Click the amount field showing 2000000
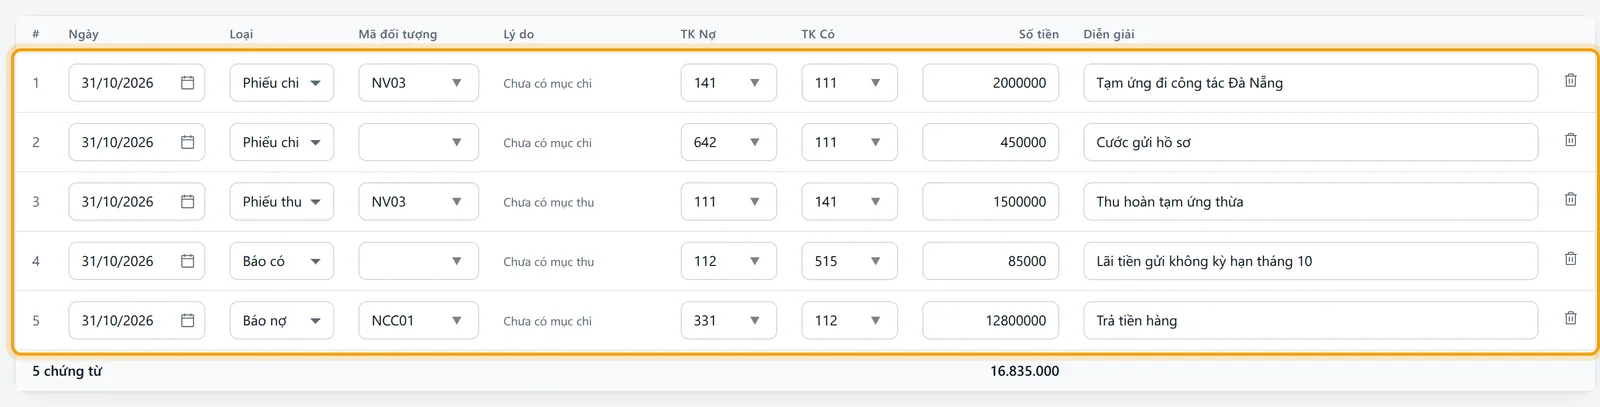Viewport: 1600px width, 407px height. click(990, 83)
